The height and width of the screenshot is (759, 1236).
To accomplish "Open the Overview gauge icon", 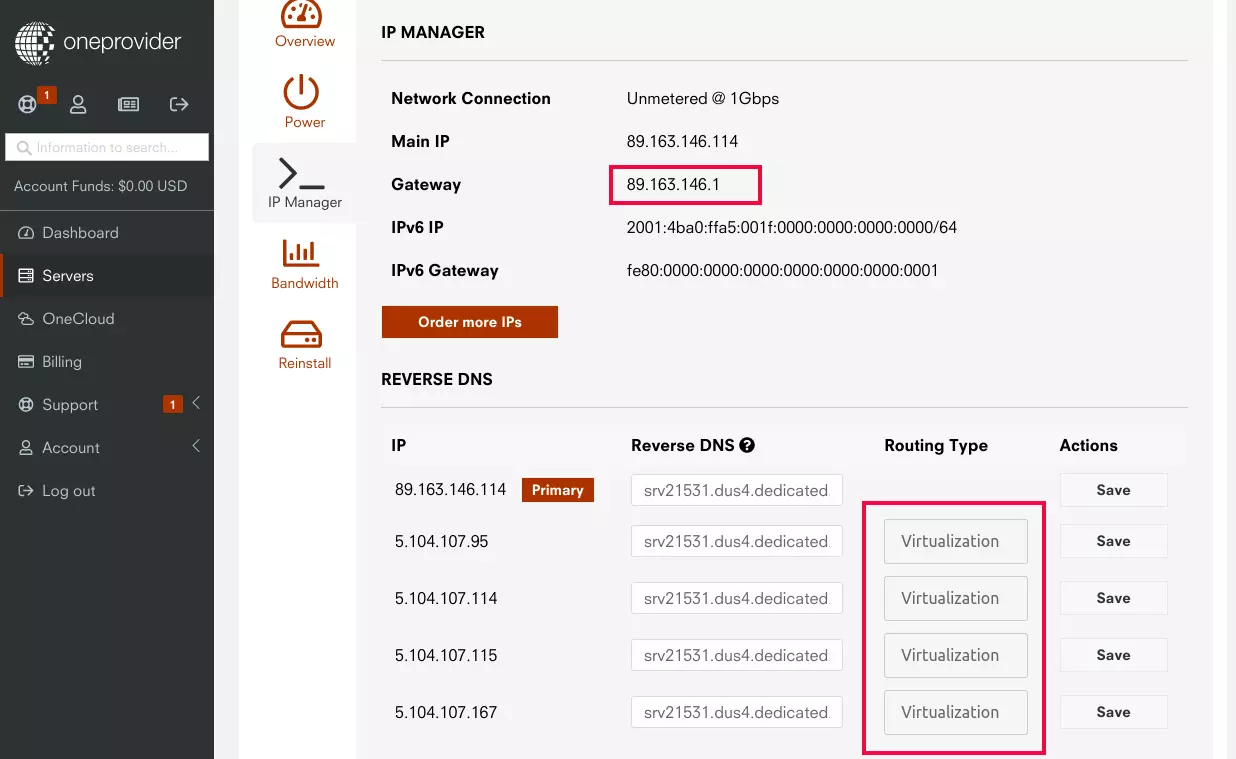I will [304, 21].
